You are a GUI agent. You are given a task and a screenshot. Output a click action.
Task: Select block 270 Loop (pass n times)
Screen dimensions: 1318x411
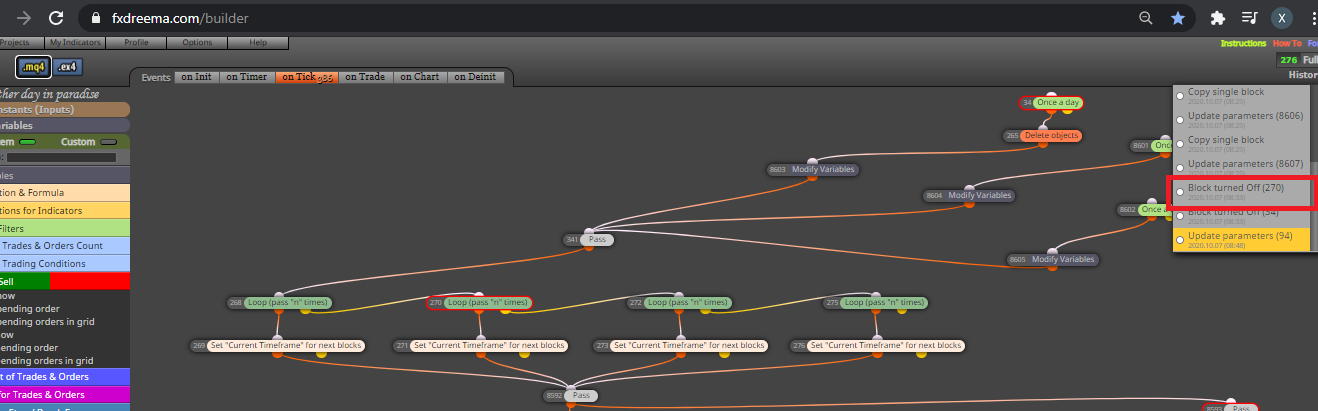tap(480, 303)
